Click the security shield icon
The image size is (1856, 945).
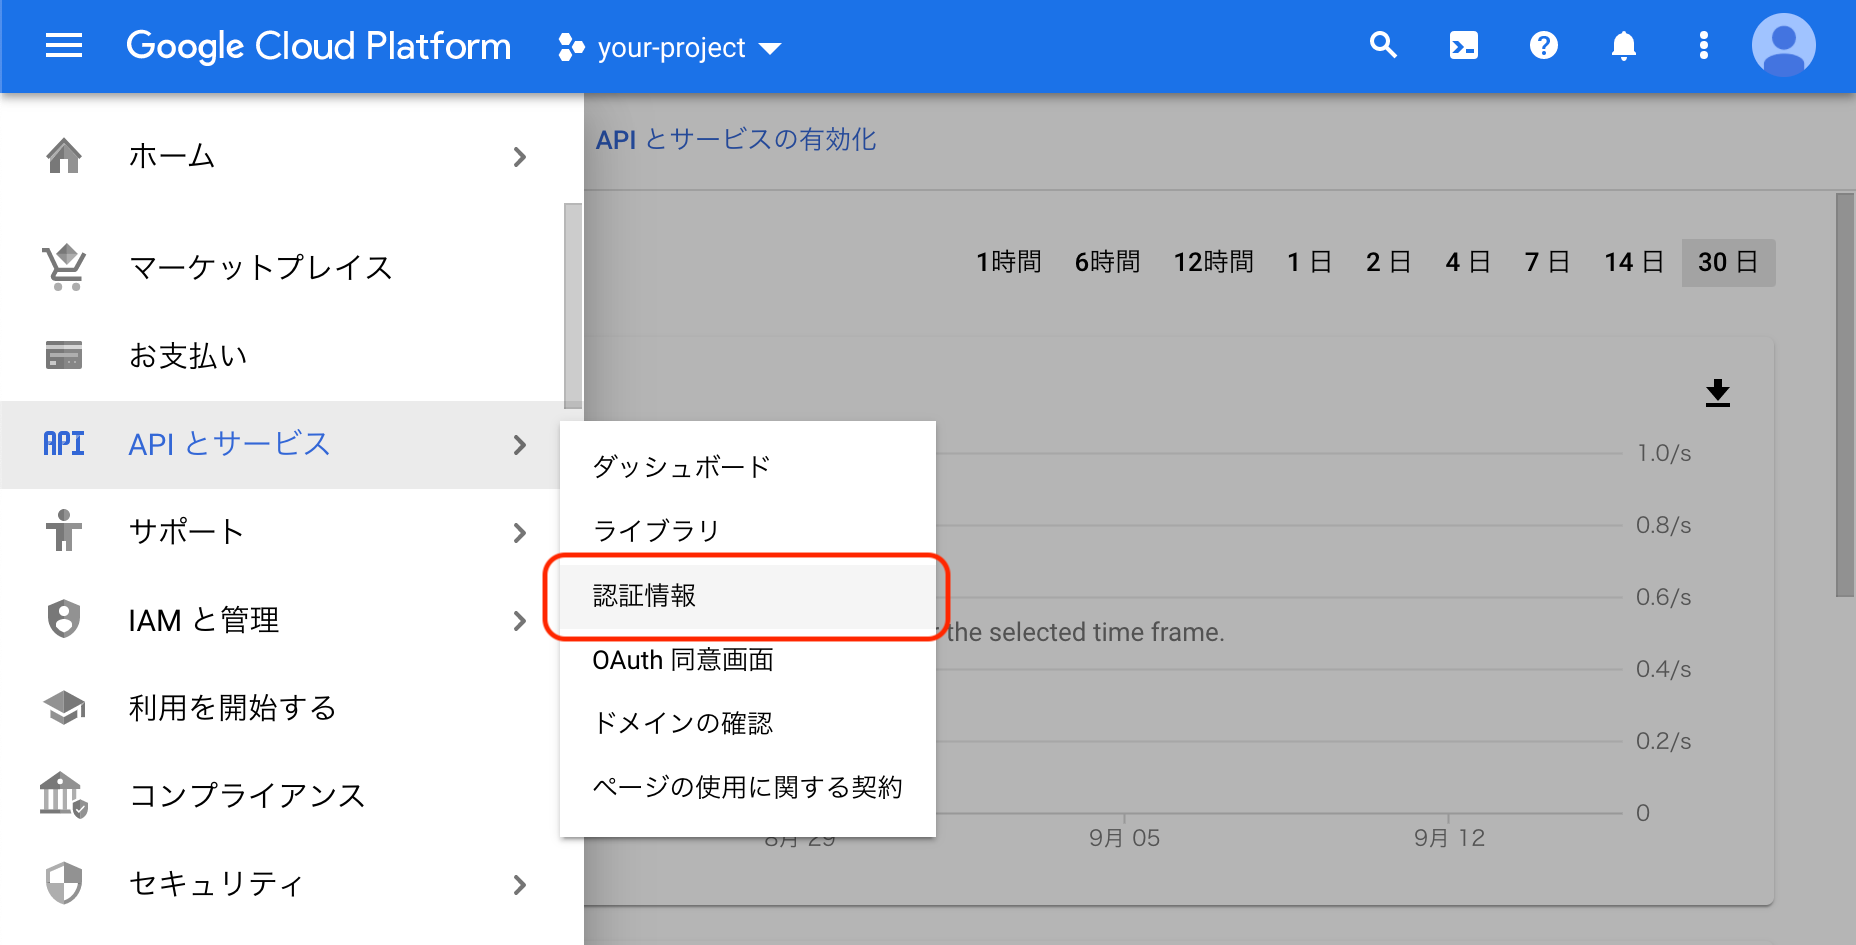pos(64,883)
